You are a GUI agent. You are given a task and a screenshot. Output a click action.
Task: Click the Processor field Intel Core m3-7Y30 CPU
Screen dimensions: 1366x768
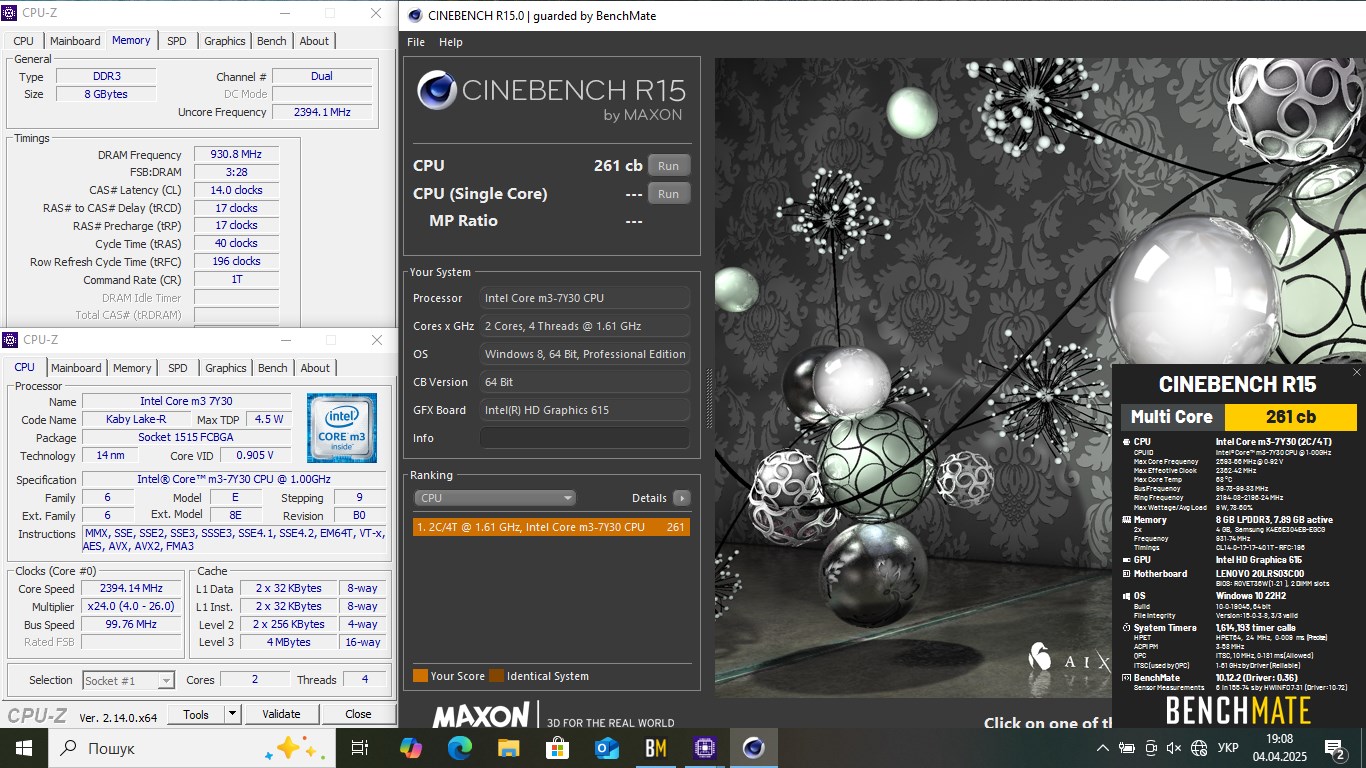(585, 298)
